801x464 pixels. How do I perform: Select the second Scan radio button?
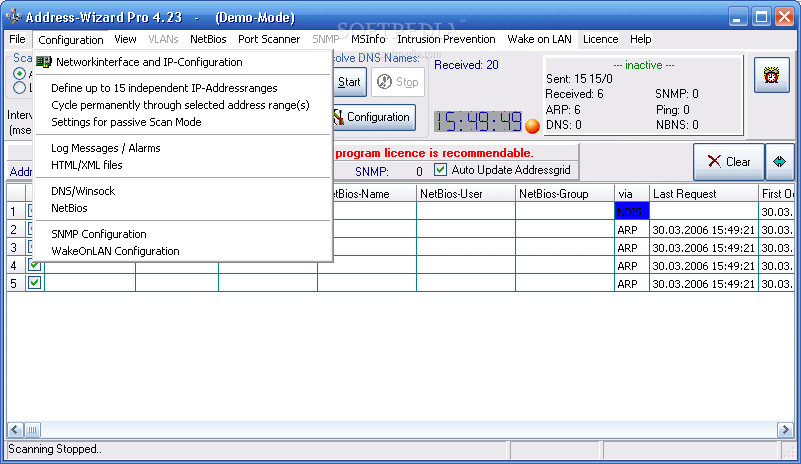click(19, 88)
